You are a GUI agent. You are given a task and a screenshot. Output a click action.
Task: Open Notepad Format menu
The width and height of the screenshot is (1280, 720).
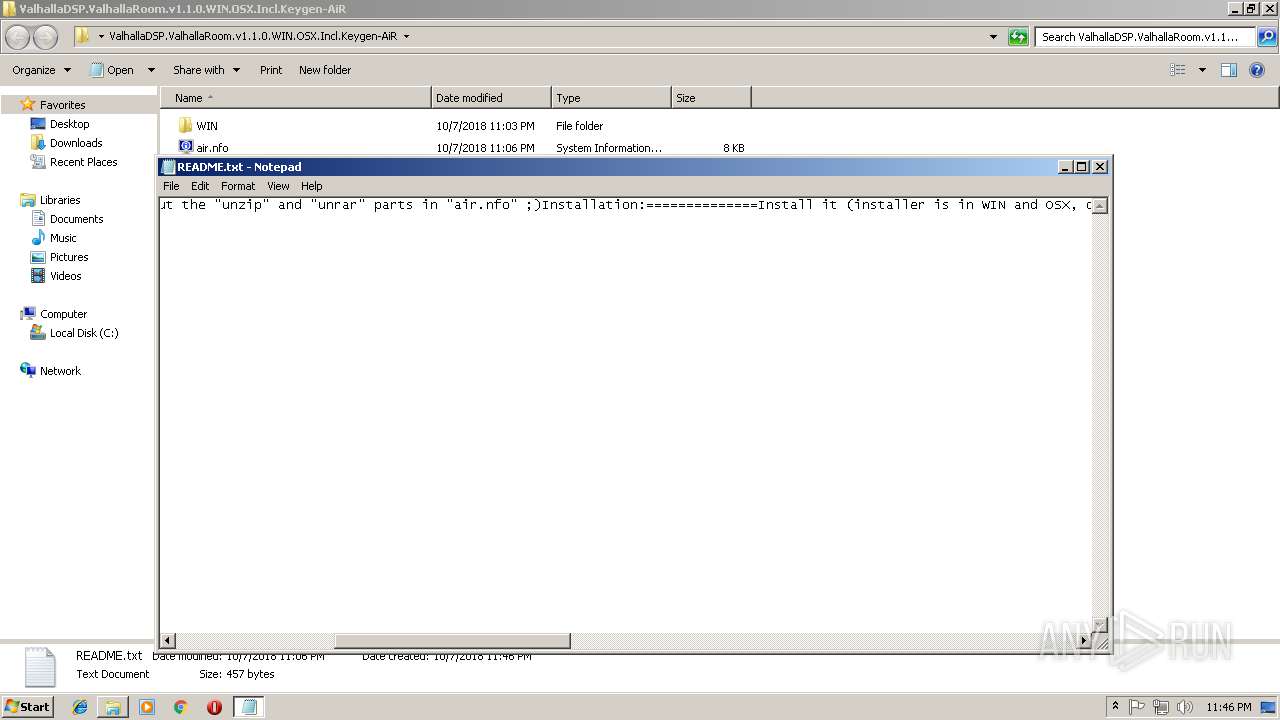click(238, 186)
